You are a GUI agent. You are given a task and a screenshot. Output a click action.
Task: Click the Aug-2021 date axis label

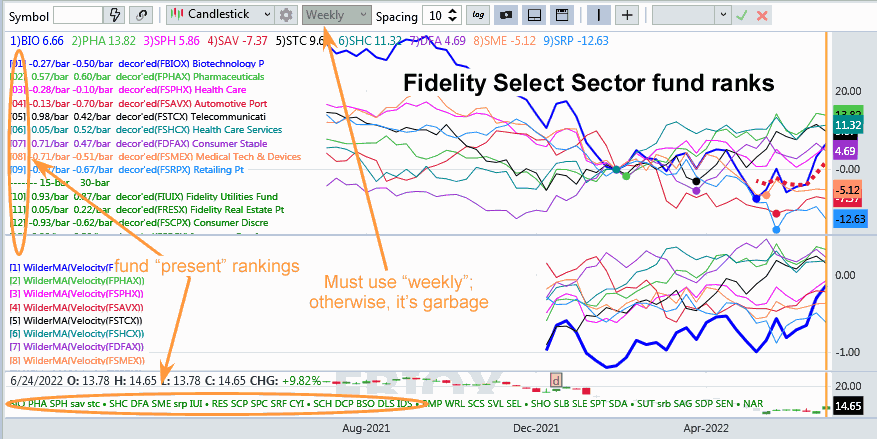pyautogui.click(x=365, y=428)
